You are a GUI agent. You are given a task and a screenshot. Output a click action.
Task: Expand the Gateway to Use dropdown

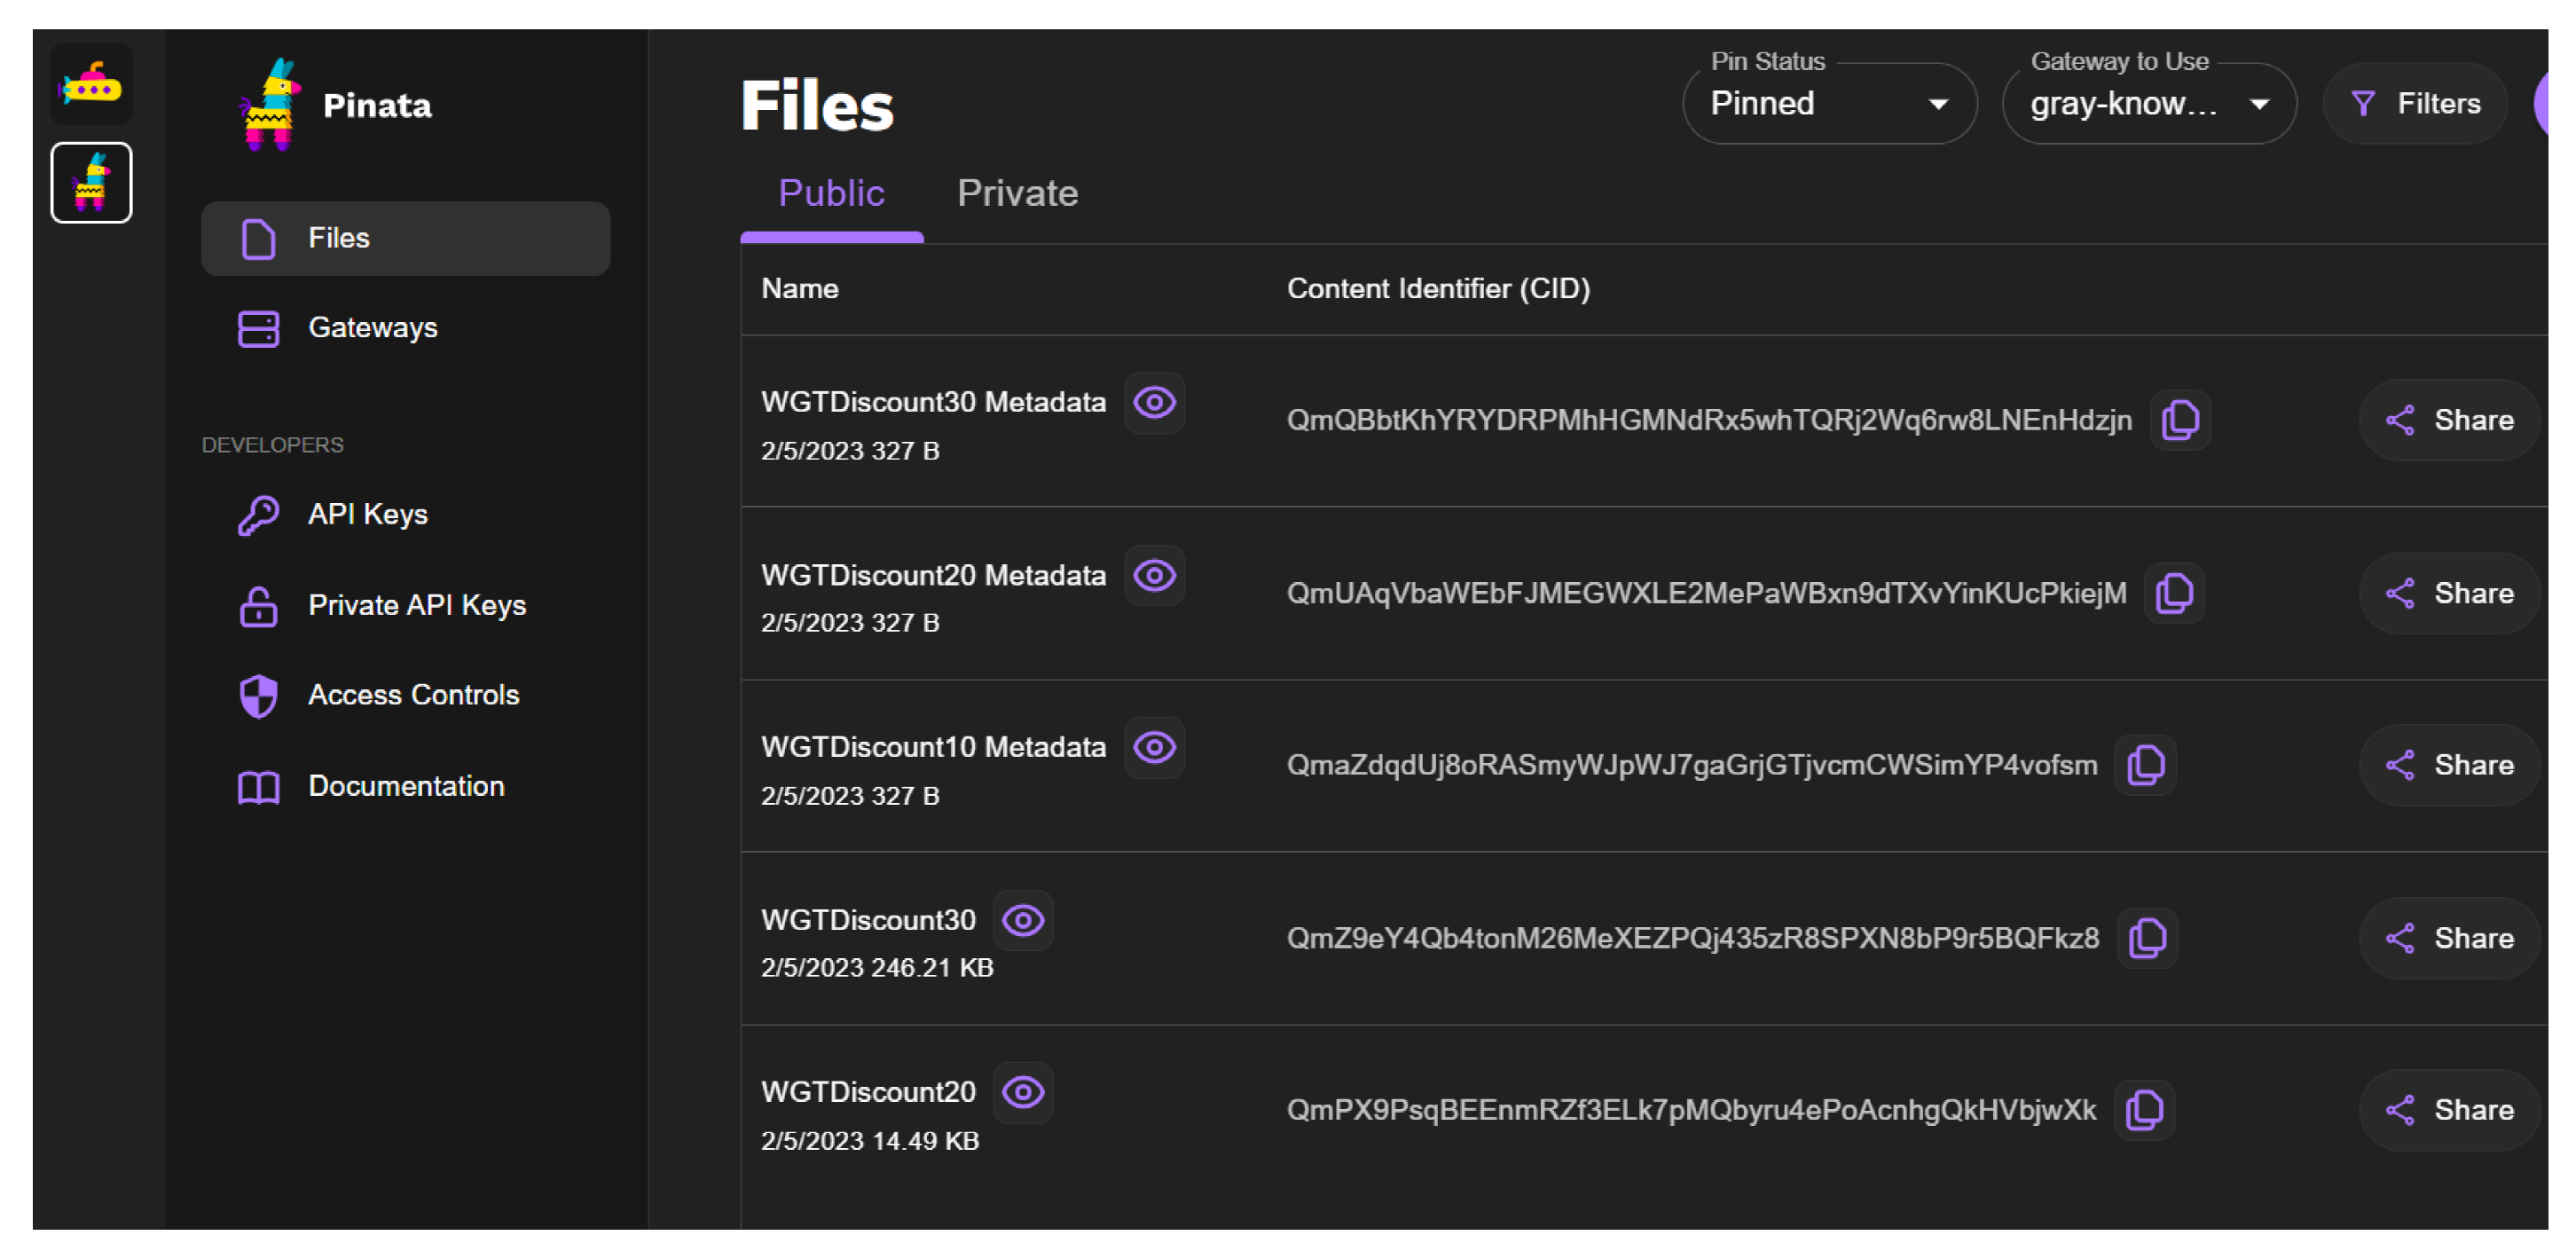click(2148, 104)
